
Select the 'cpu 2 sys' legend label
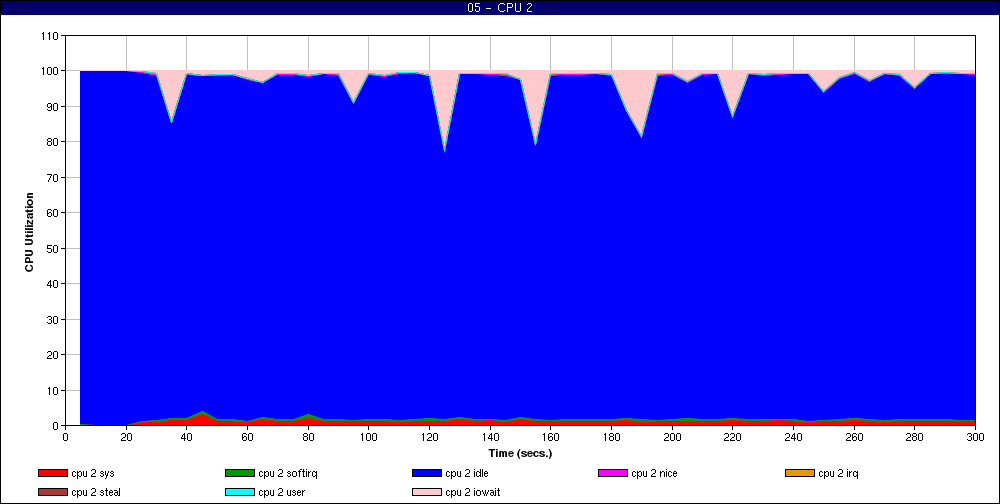click(93, 474)
